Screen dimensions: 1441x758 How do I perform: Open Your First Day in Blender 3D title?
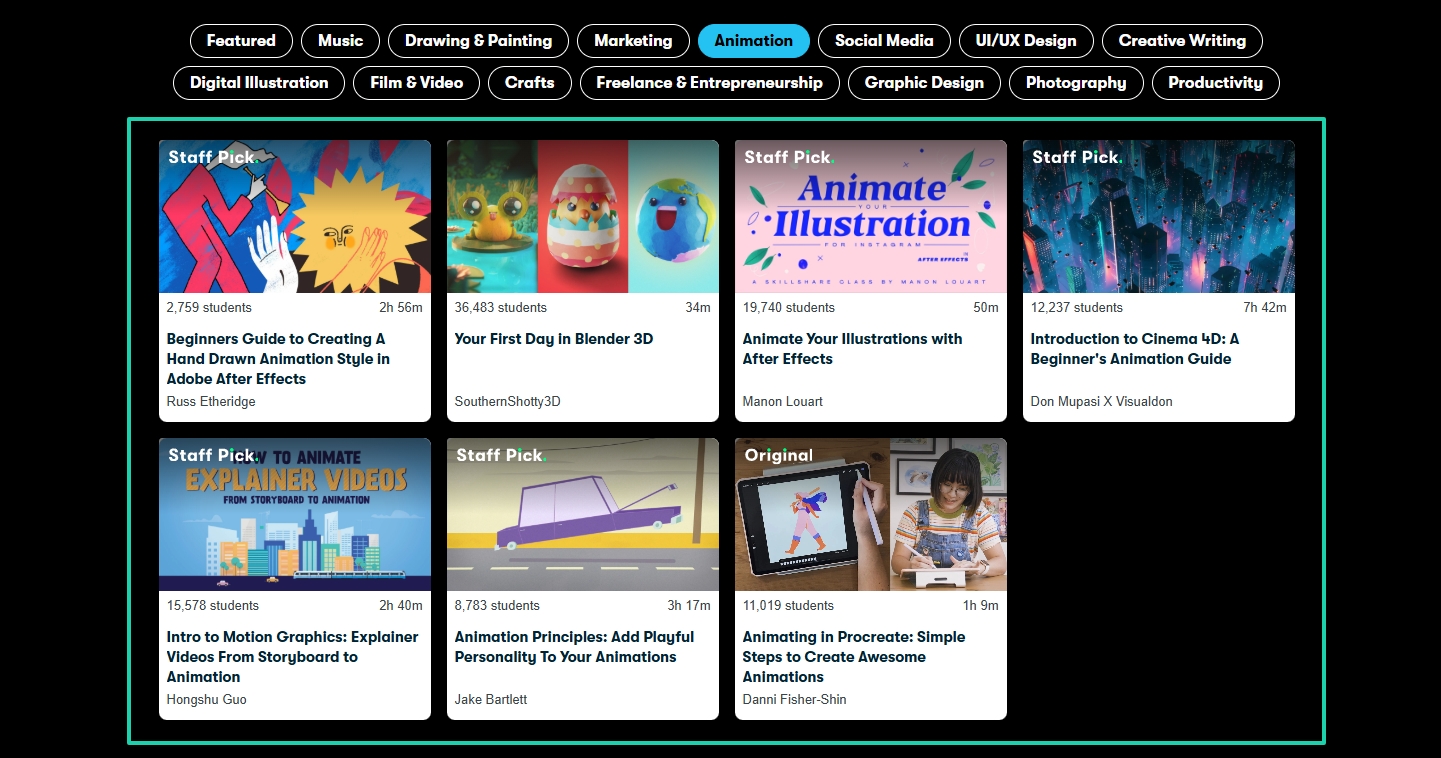(x=553, y=339)
